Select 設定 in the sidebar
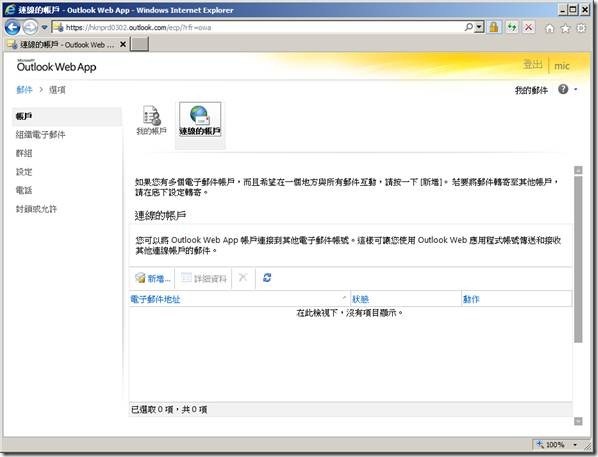Image resolution: width=598 pixels, height=457 pixels. 24,172
